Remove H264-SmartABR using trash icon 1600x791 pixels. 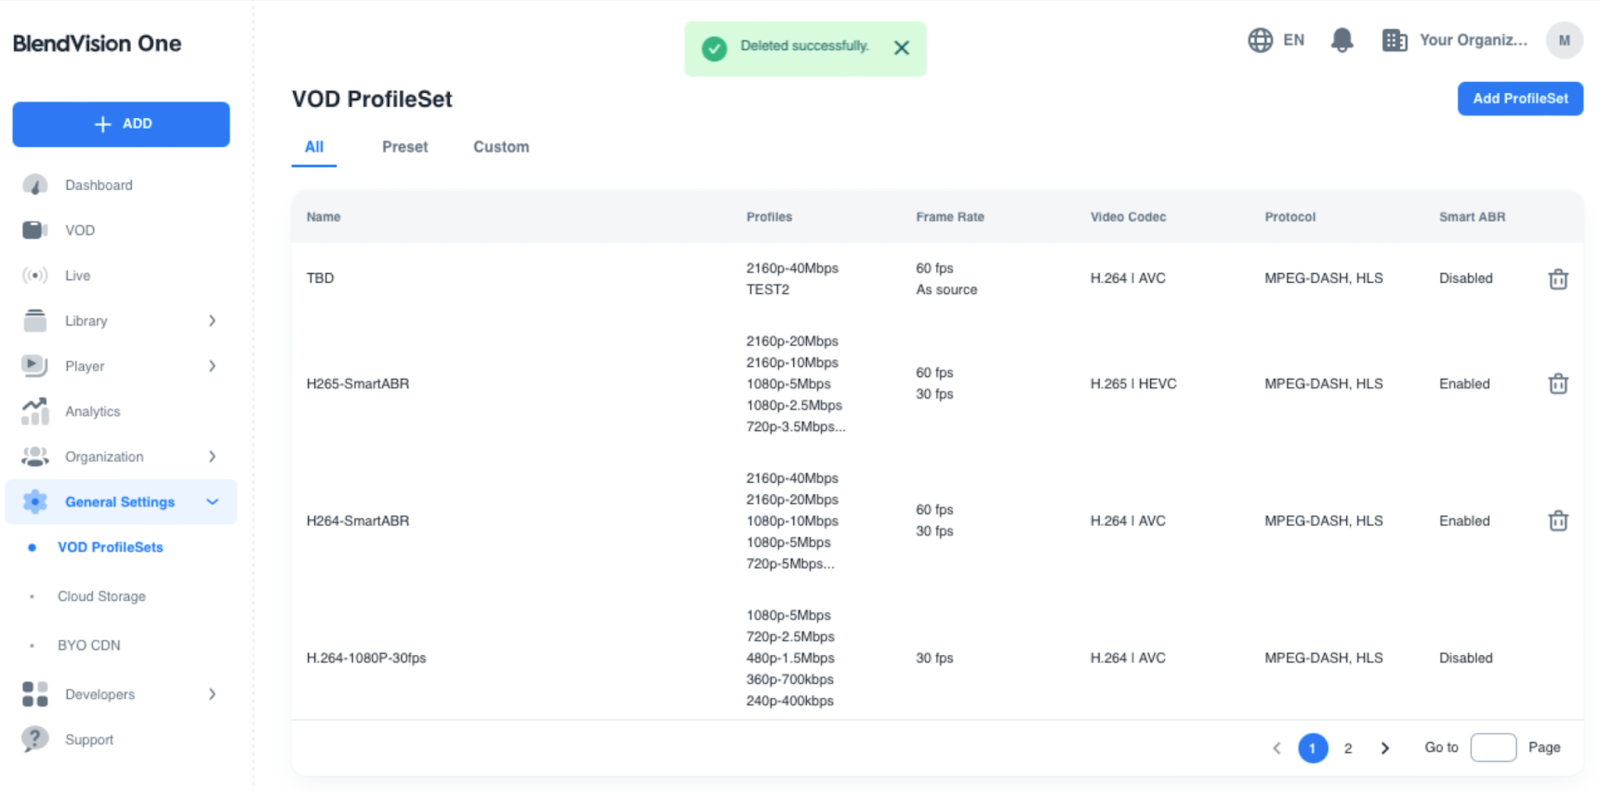click(x=1557, y=521)
